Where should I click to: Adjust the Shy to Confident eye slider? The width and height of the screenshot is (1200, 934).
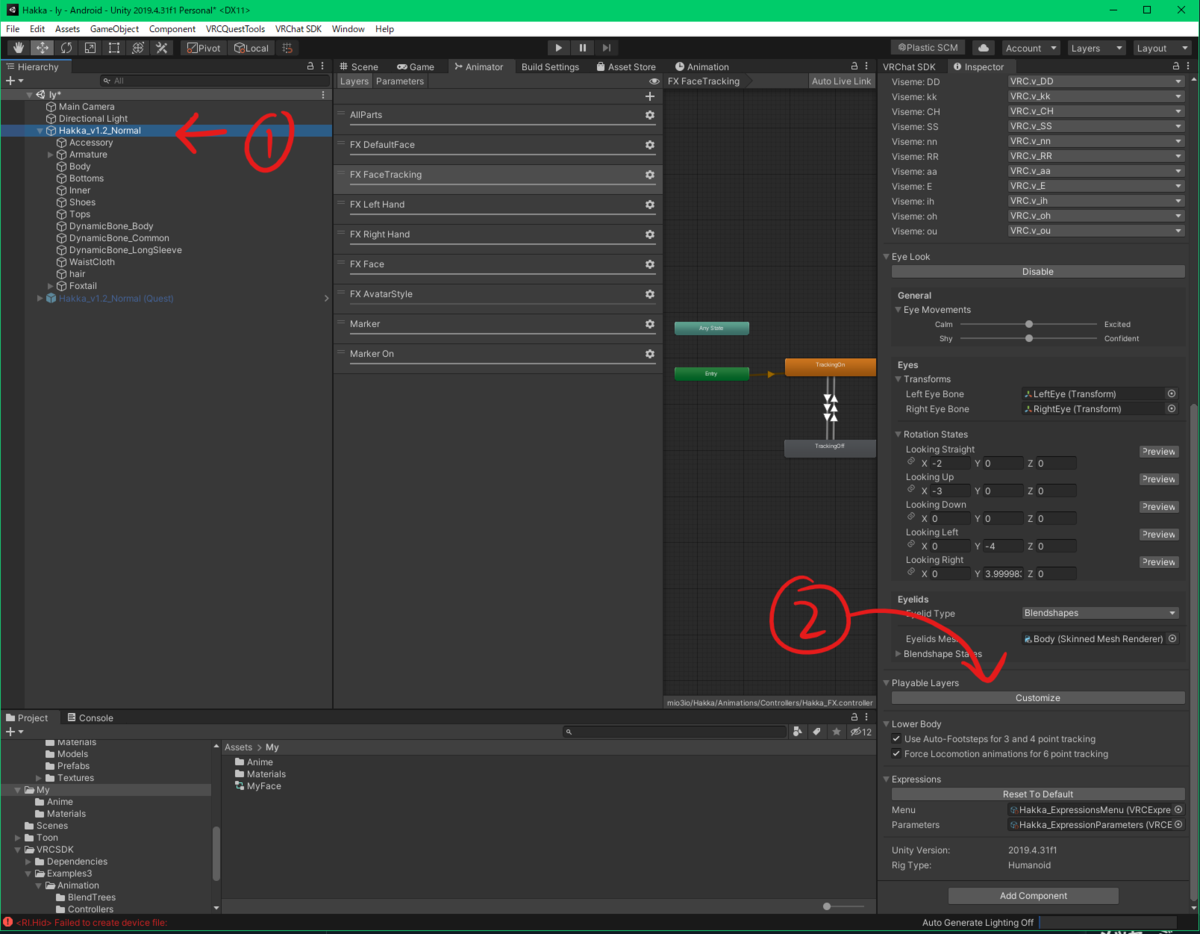[x=1028, y=338]
